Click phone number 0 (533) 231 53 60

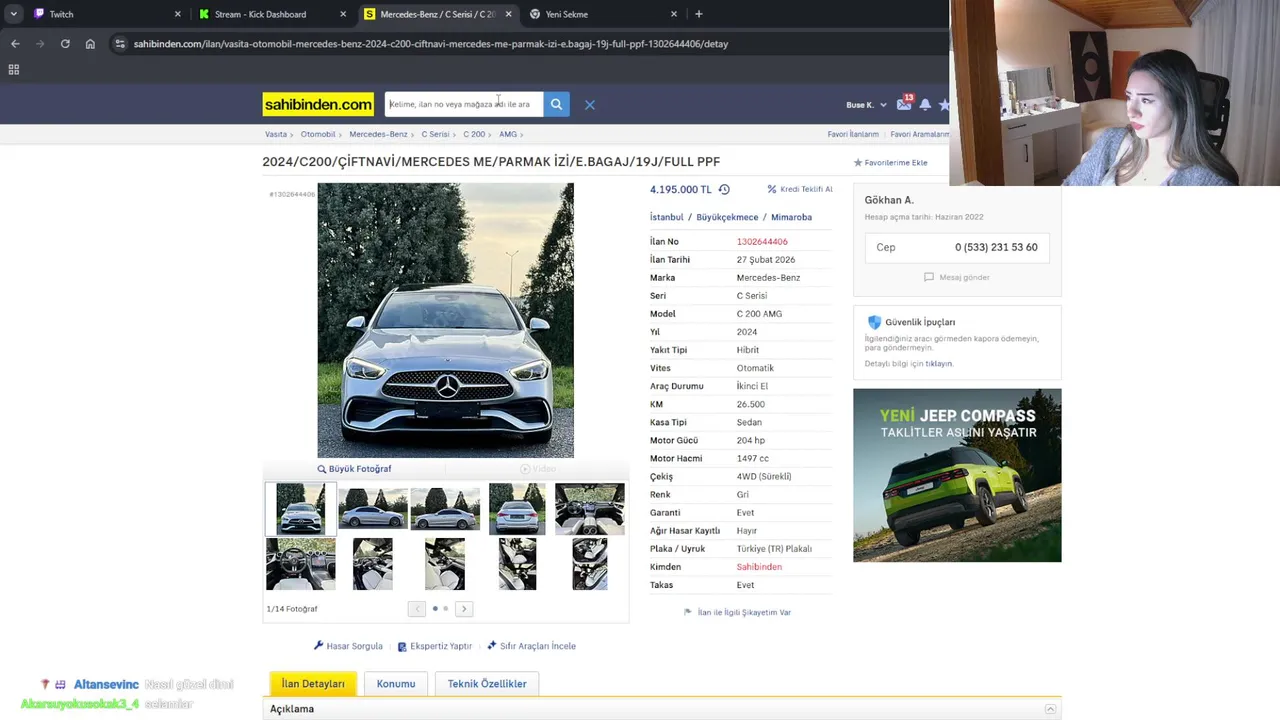click(x=996, y=247)
